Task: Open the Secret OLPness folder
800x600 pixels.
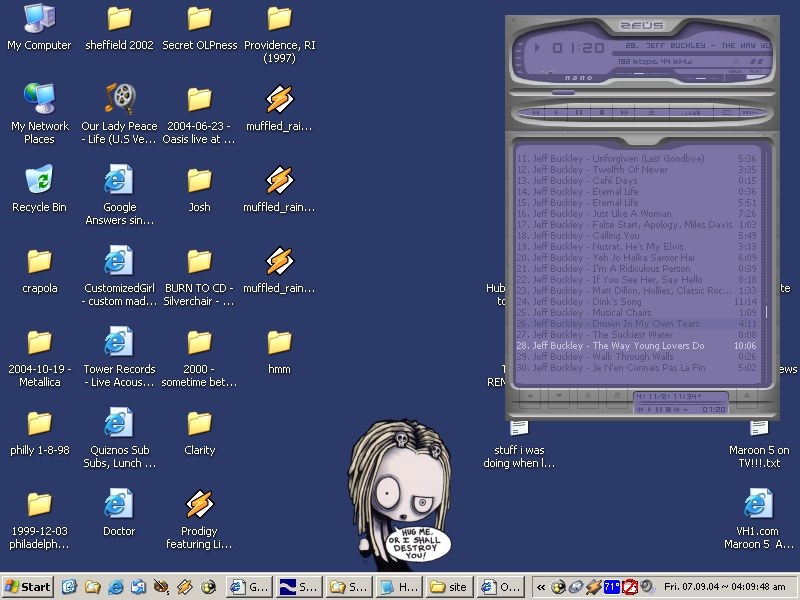Action: (x=199, y=27)
